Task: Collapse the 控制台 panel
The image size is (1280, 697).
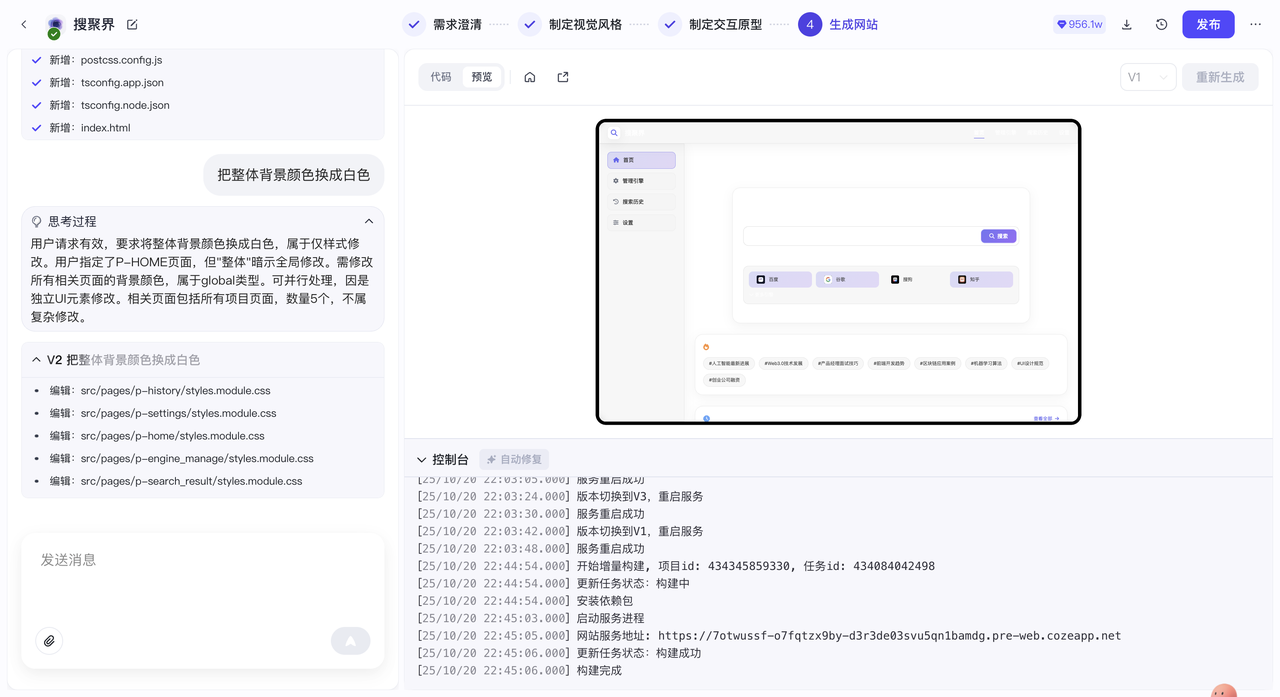Action: (x=422, y=460)
